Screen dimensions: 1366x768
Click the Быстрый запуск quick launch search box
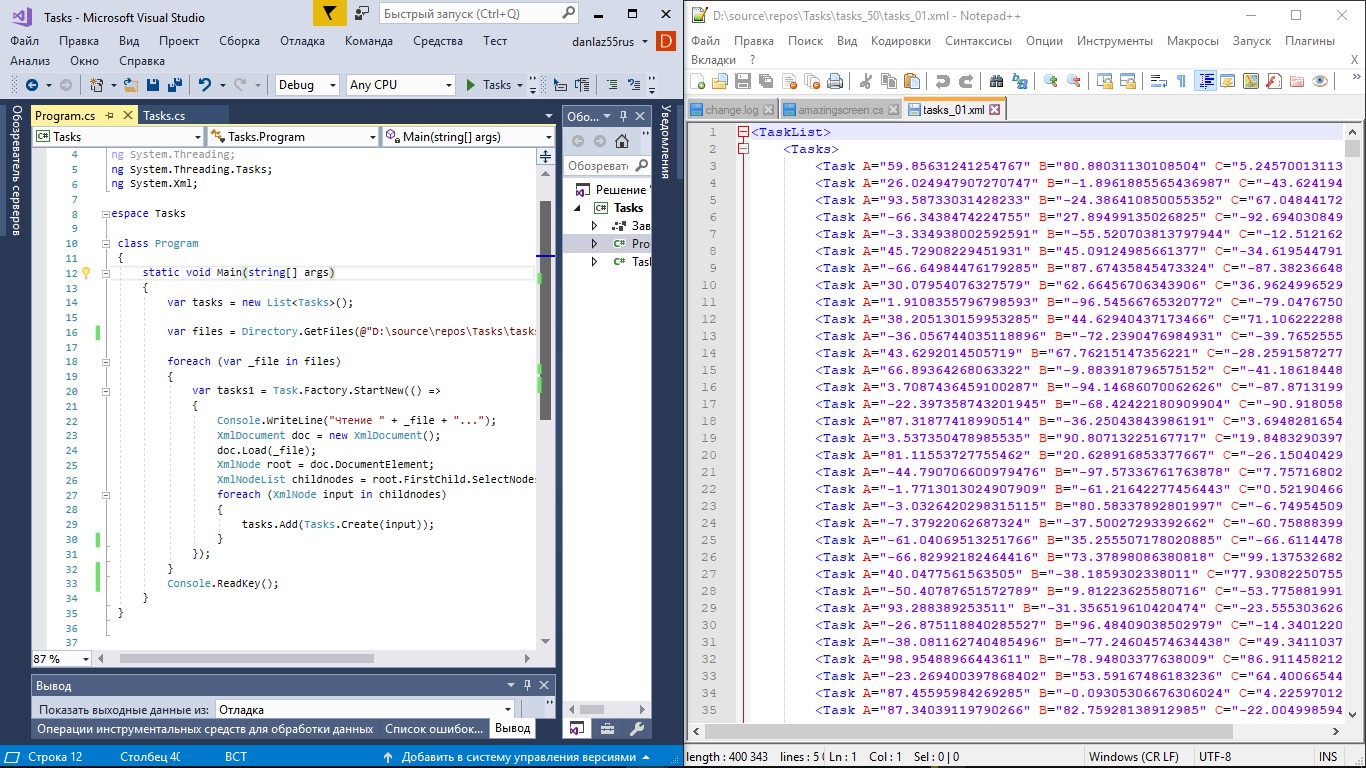479,14
